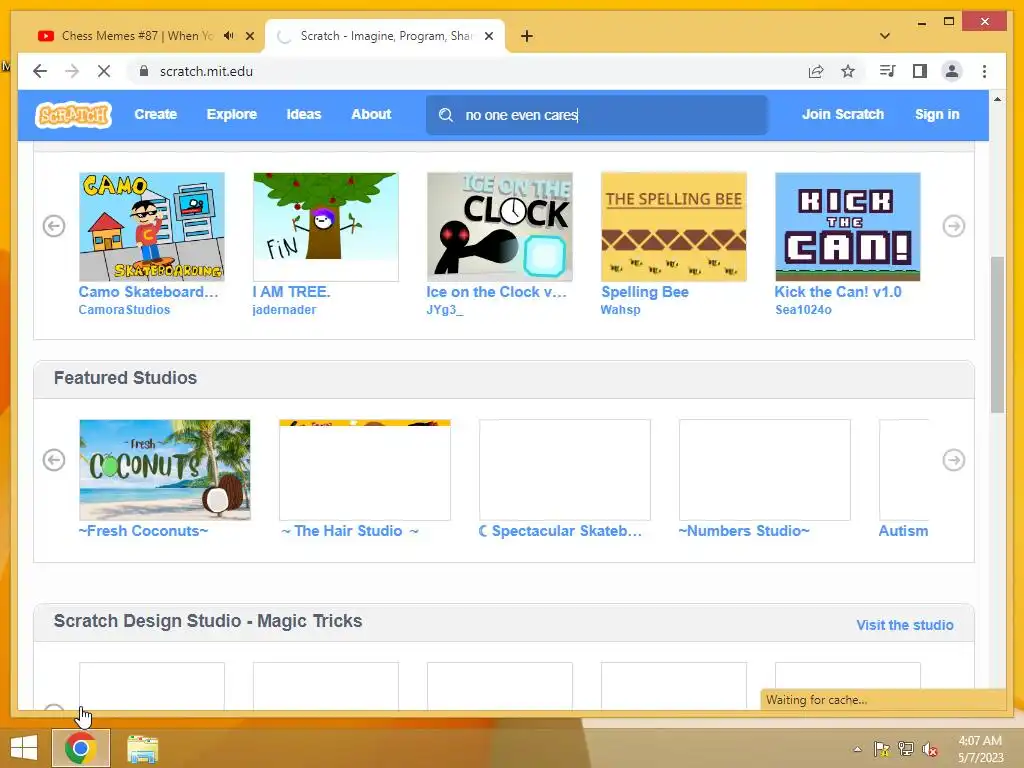Click Join Scratch
Viewport: 1024px width, 768px height.
(x=842, y=114)
